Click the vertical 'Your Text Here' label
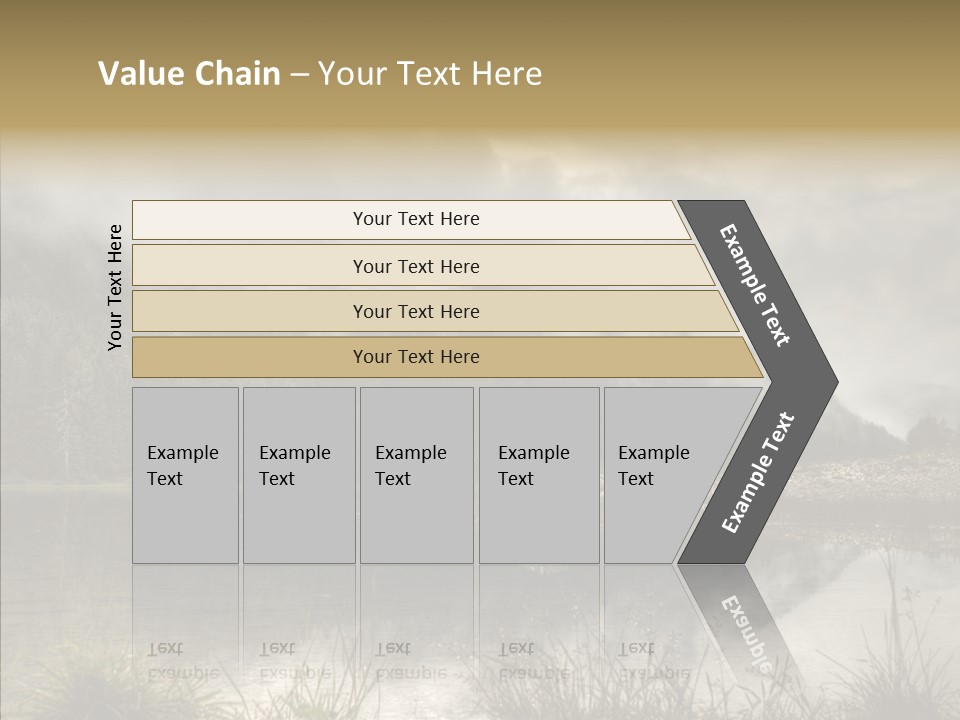960x720 pixels. coord(115,287)
